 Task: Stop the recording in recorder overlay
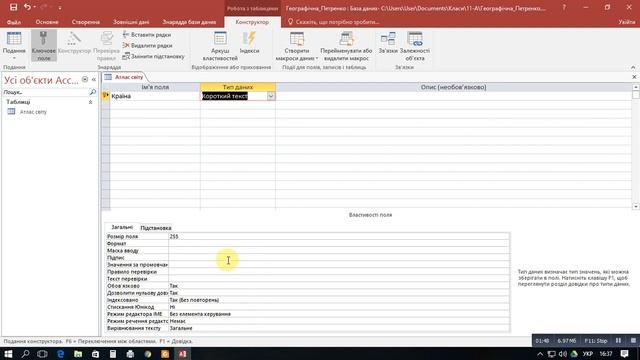tap(633, 340)
